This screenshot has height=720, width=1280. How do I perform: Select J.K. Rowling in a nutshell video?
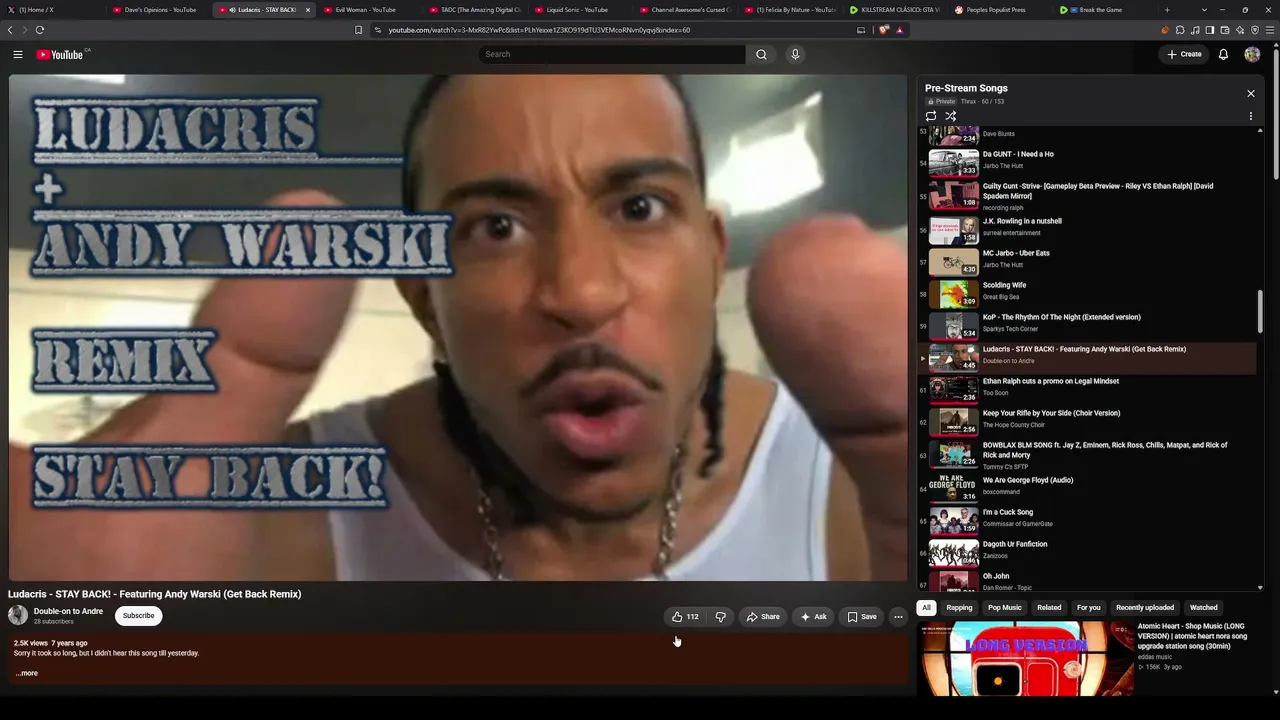point(1087,228)
